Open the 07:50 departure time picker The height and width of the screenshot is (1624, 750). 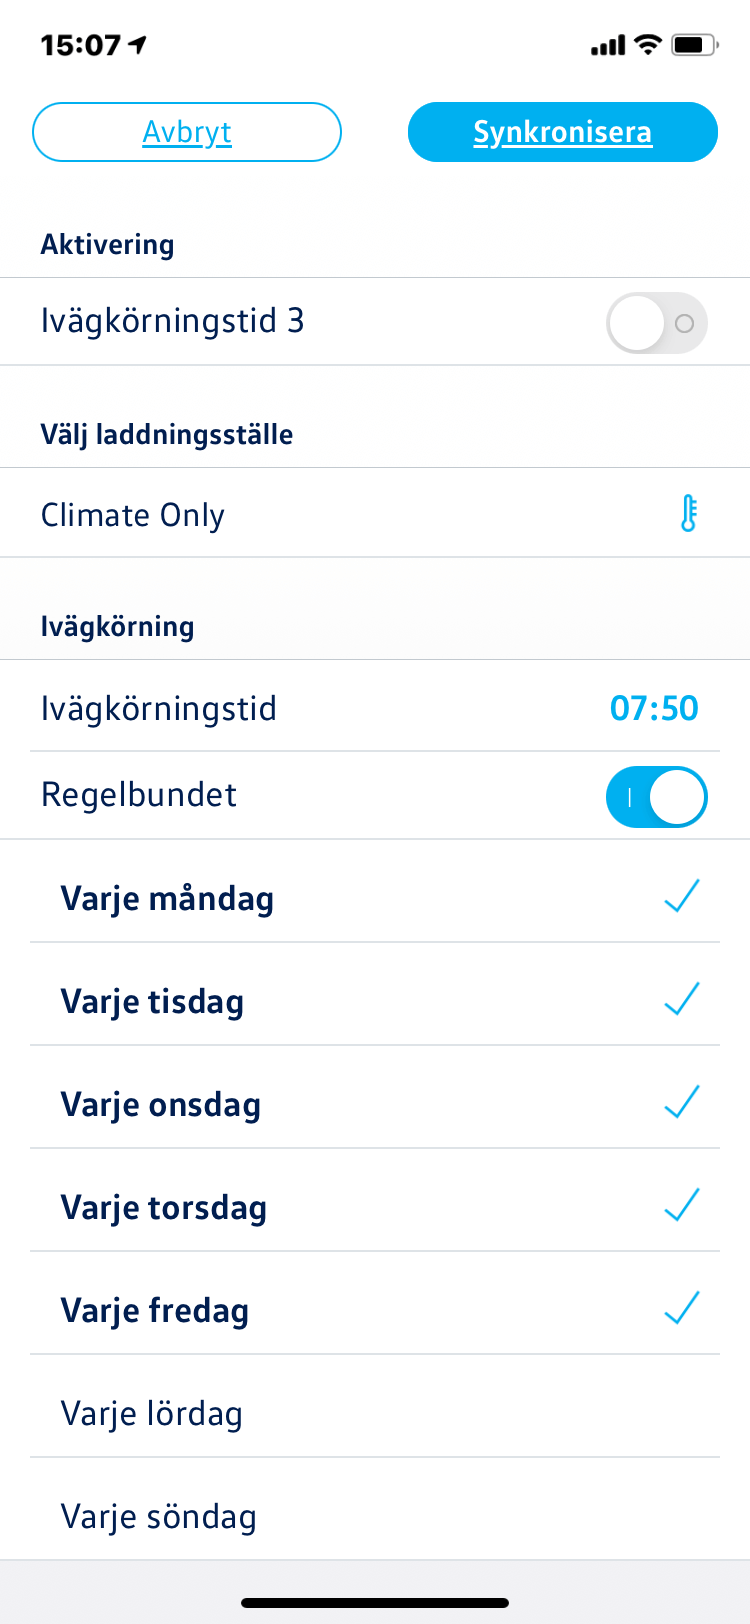click(654, 708)
